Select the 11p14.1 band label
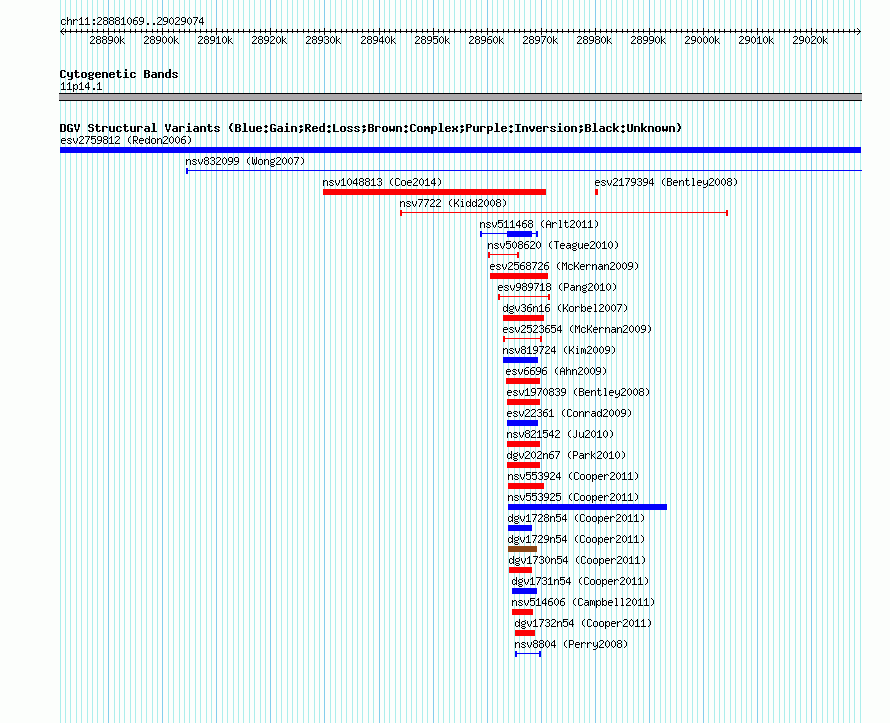The height and width of the screenshot is (723, 890). tap(81, 86)
